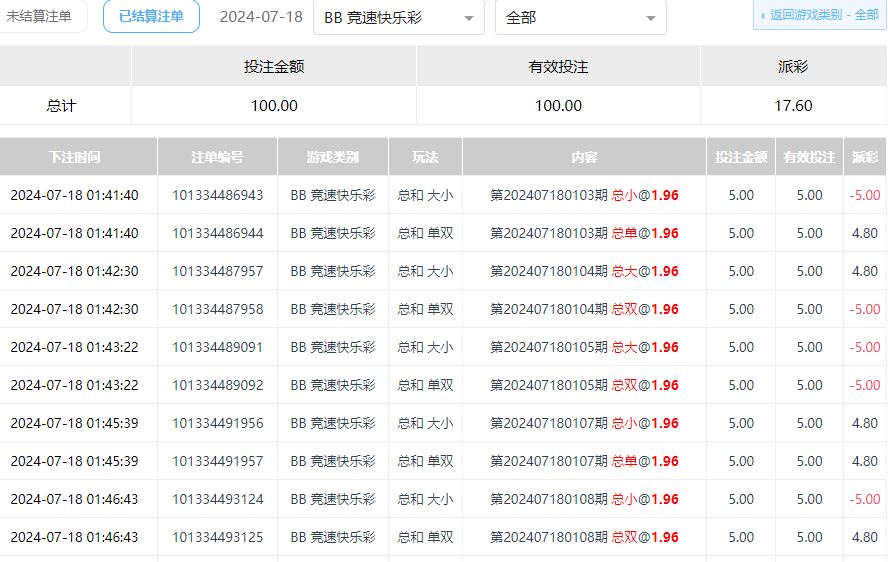The height and width of the screenshot is (562, 888).
Task: Select order number 101334487957
Action: coord(217,271)
